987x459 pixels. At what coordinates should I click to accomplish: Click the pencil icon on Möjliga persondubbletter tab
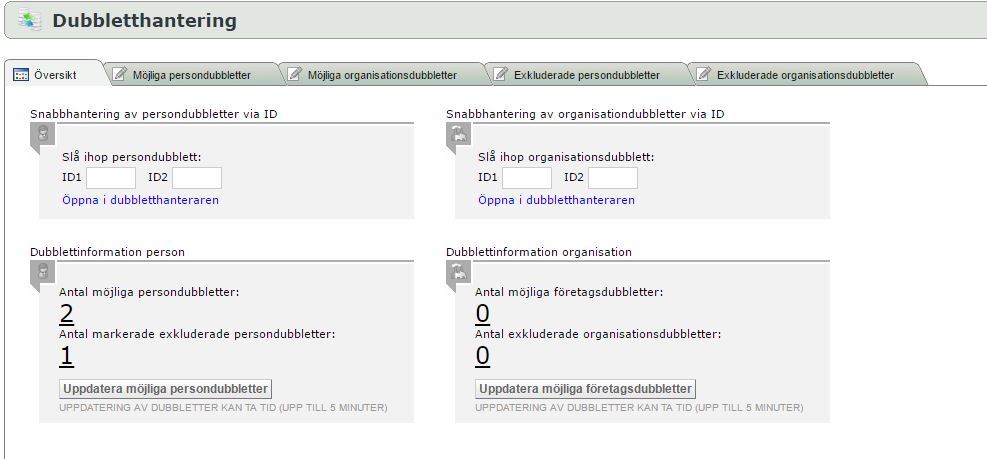click(120, 75)
